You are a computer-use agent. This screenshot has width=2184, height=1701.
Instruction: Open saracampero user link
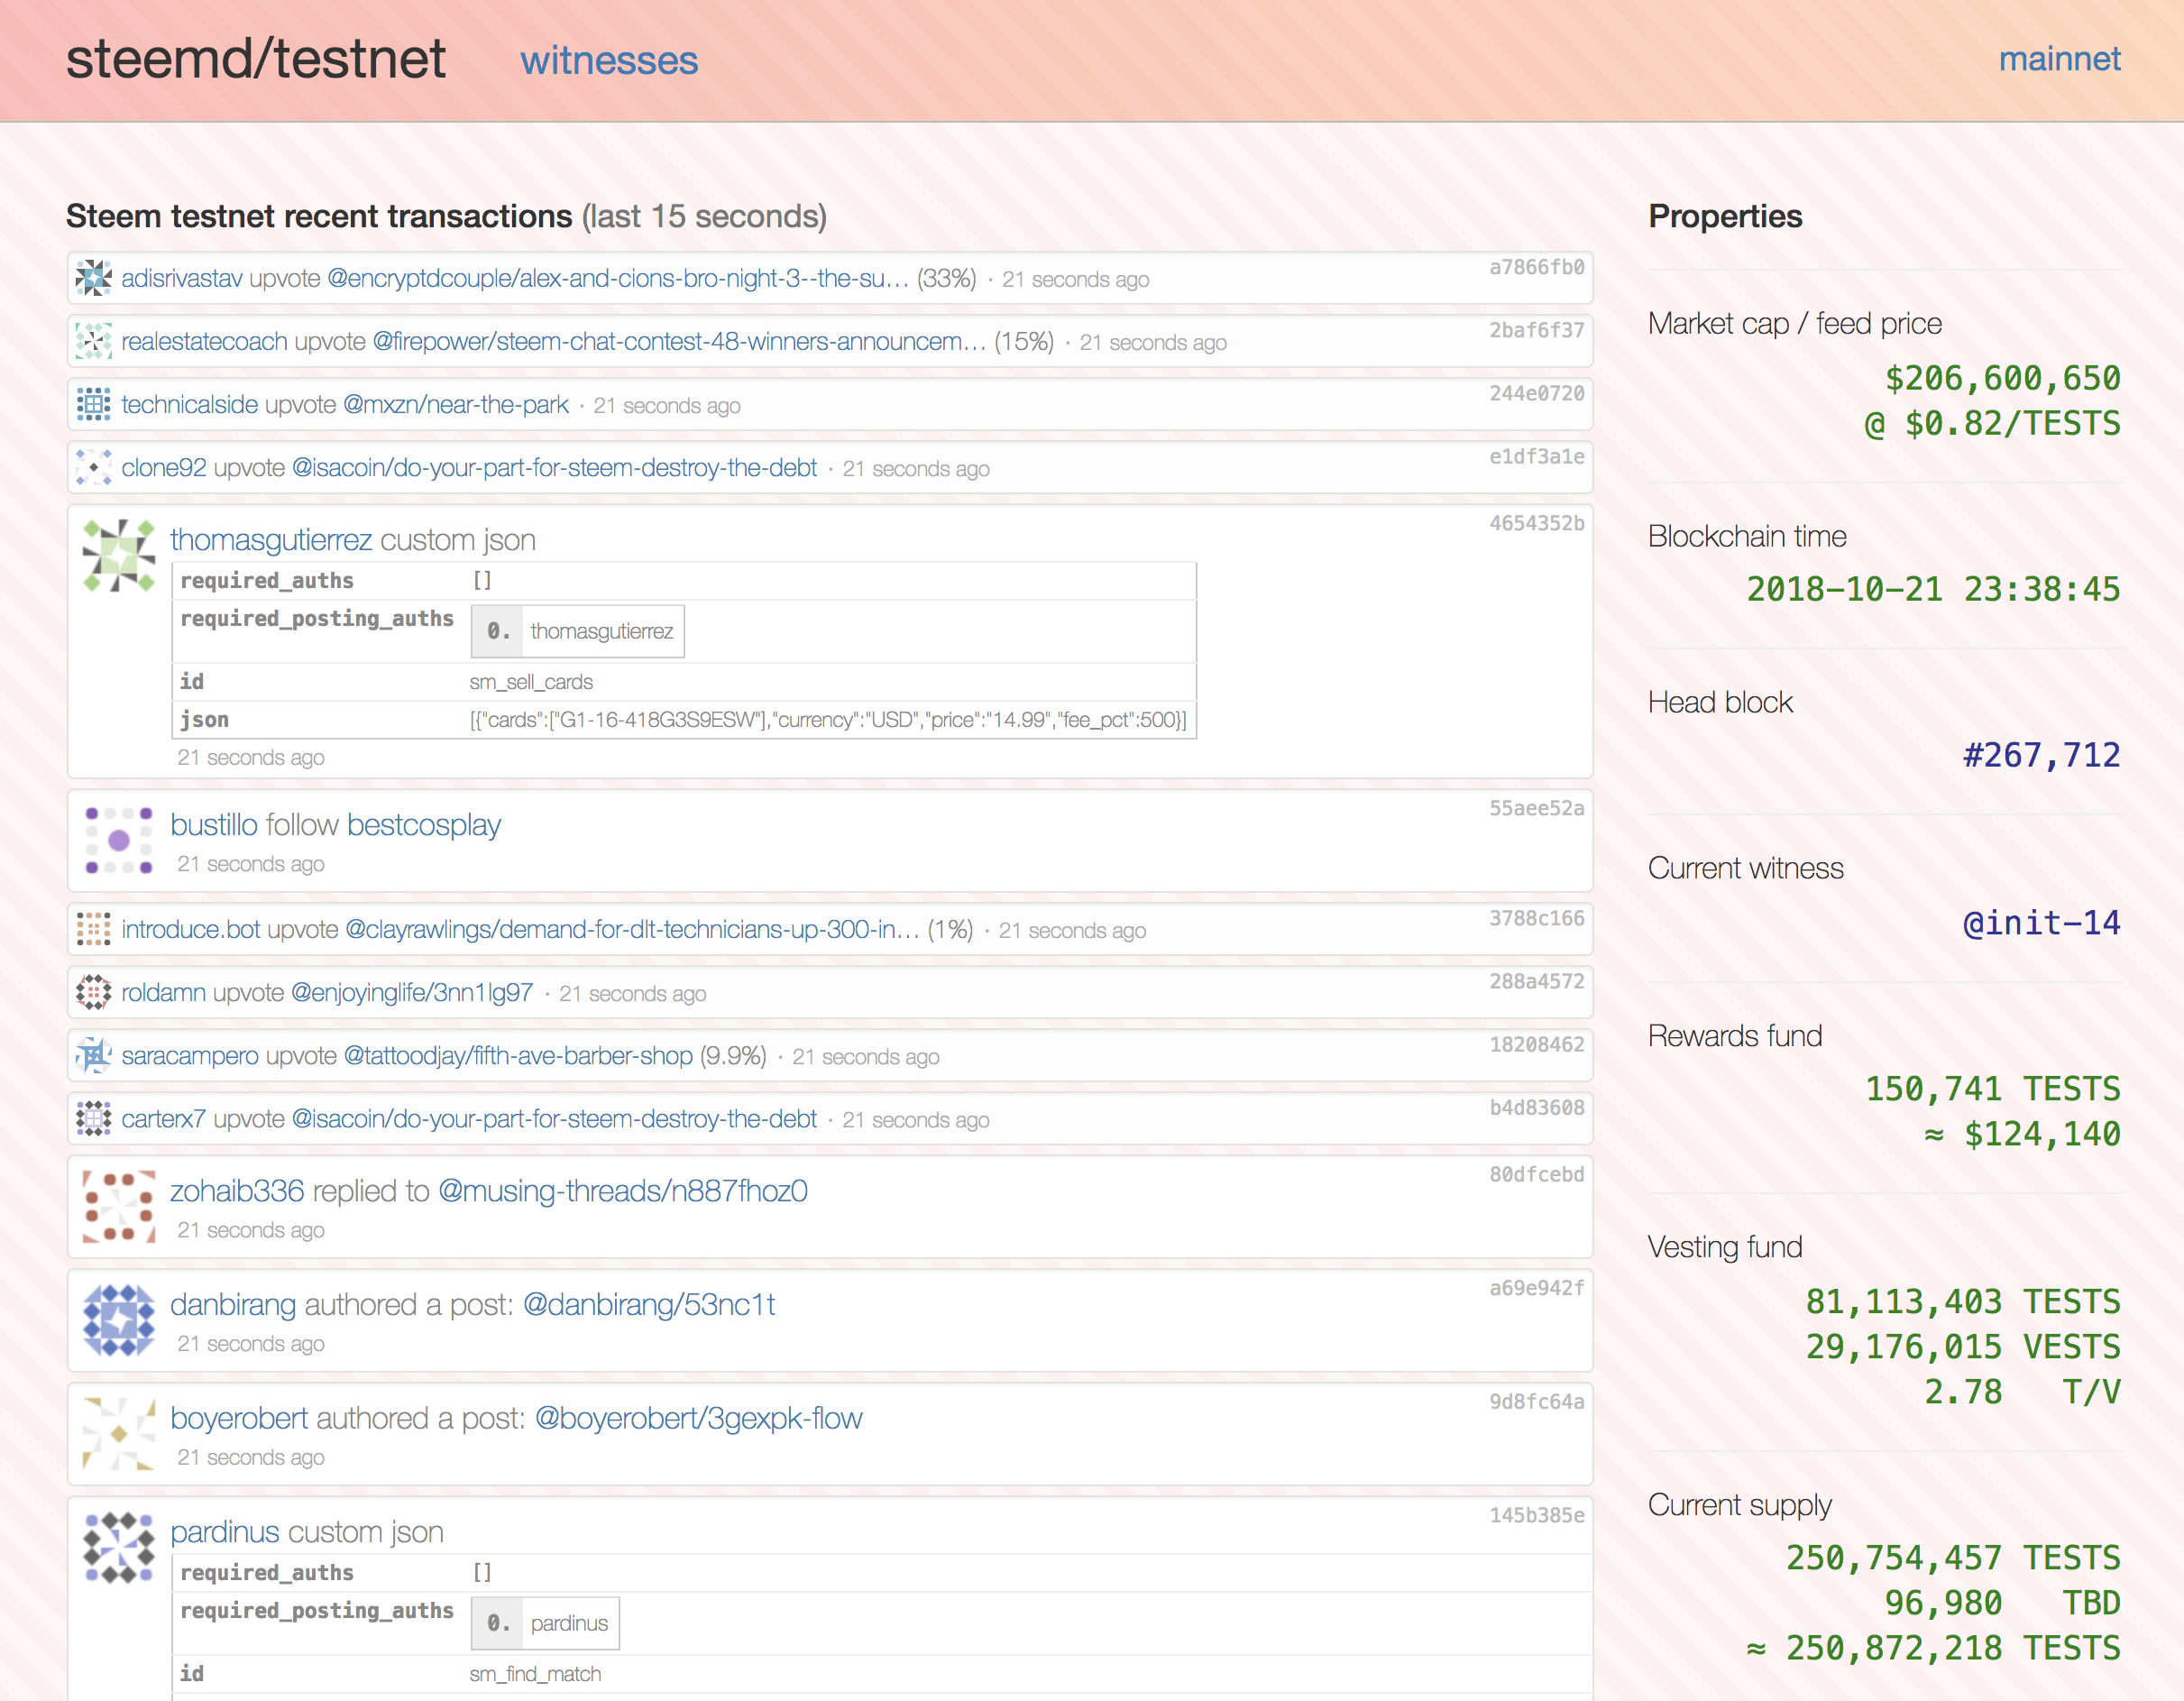coord(190,1055)
